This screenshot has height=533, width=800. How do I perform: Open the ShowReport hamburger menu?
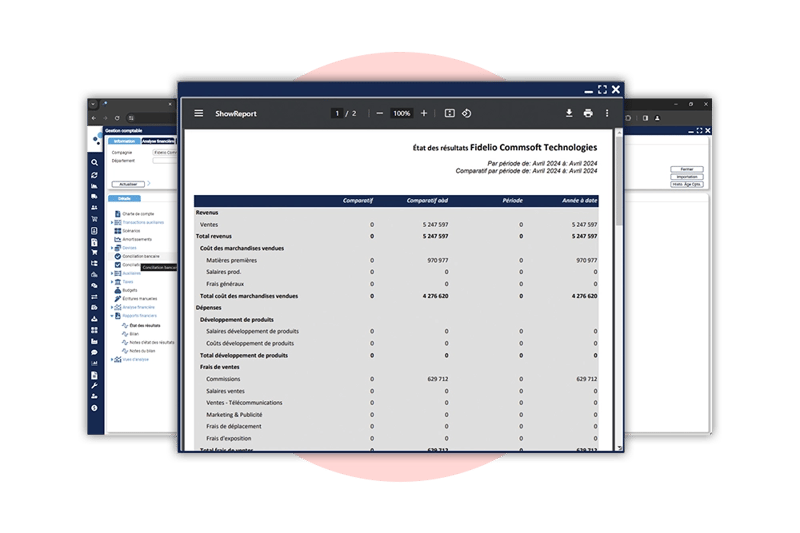[x=198, y=113]
